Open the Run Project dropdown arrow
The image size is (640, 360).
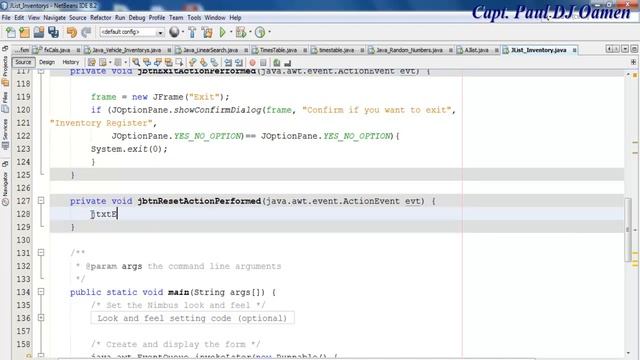pos(231,32)
